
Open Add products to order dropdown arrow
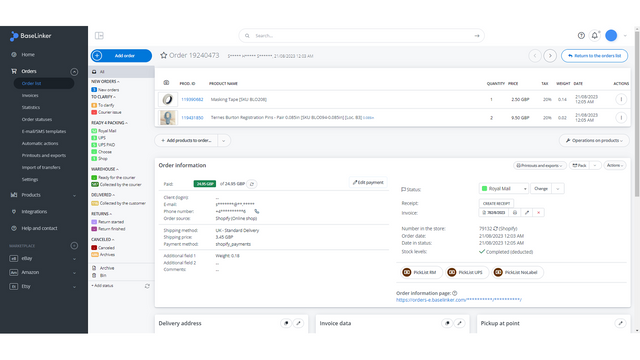[x=224, y=141]
